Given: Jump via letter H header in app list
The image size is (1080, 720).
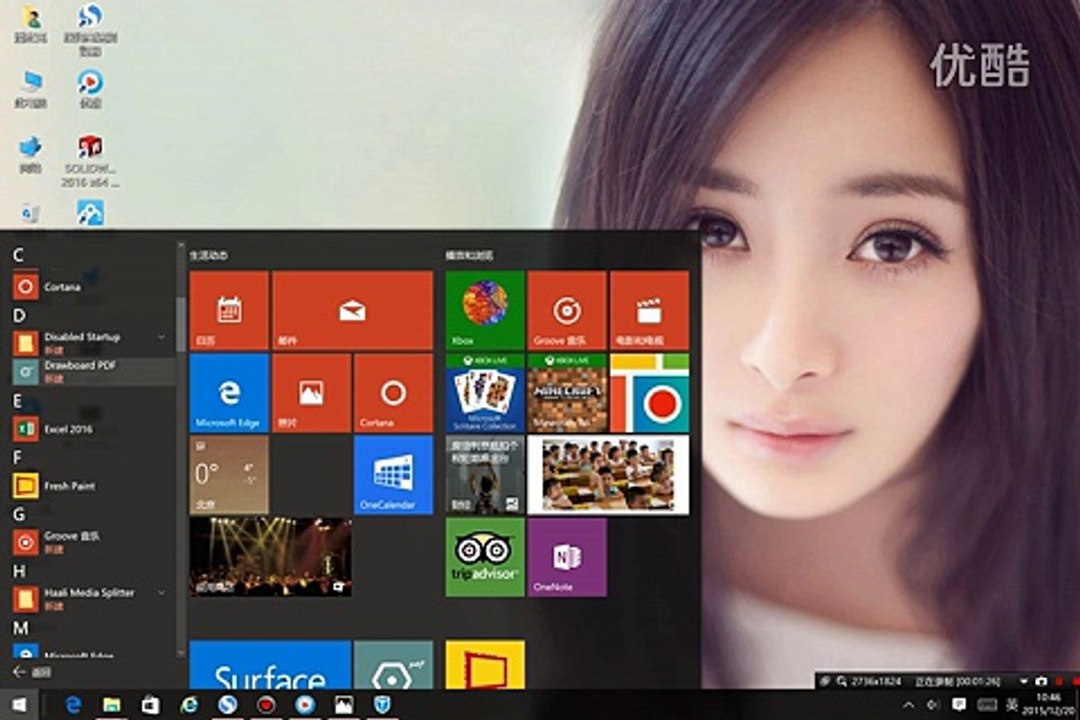Looking at the screenshot, I should (x=19, y=571).
